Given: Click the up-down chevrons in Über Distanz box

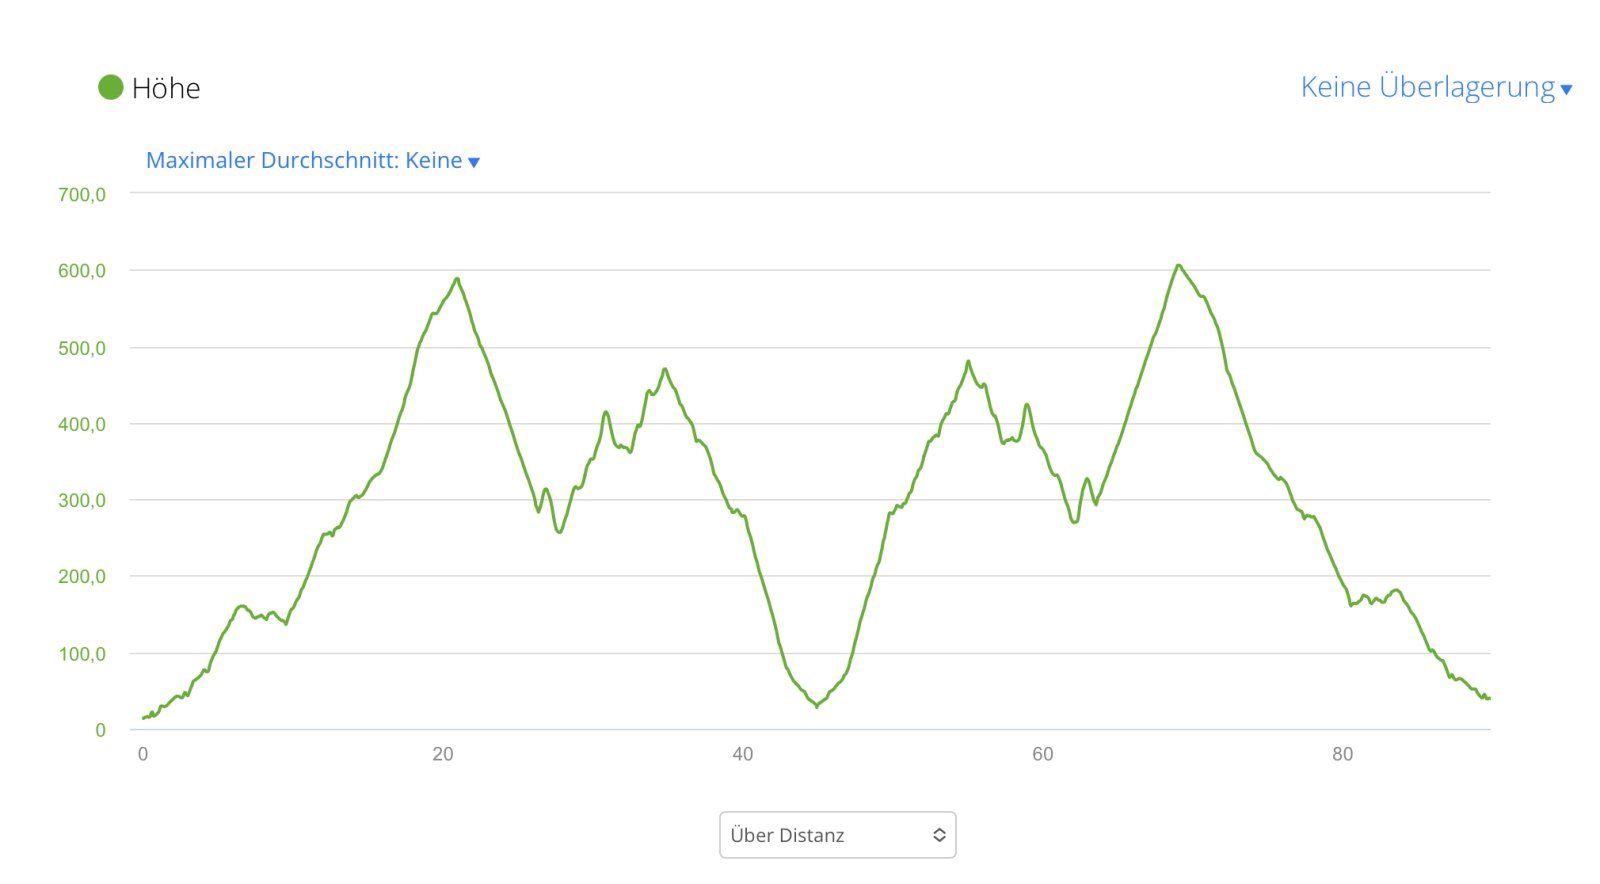Looking at the screenshot, I should (x=939, y=835).
